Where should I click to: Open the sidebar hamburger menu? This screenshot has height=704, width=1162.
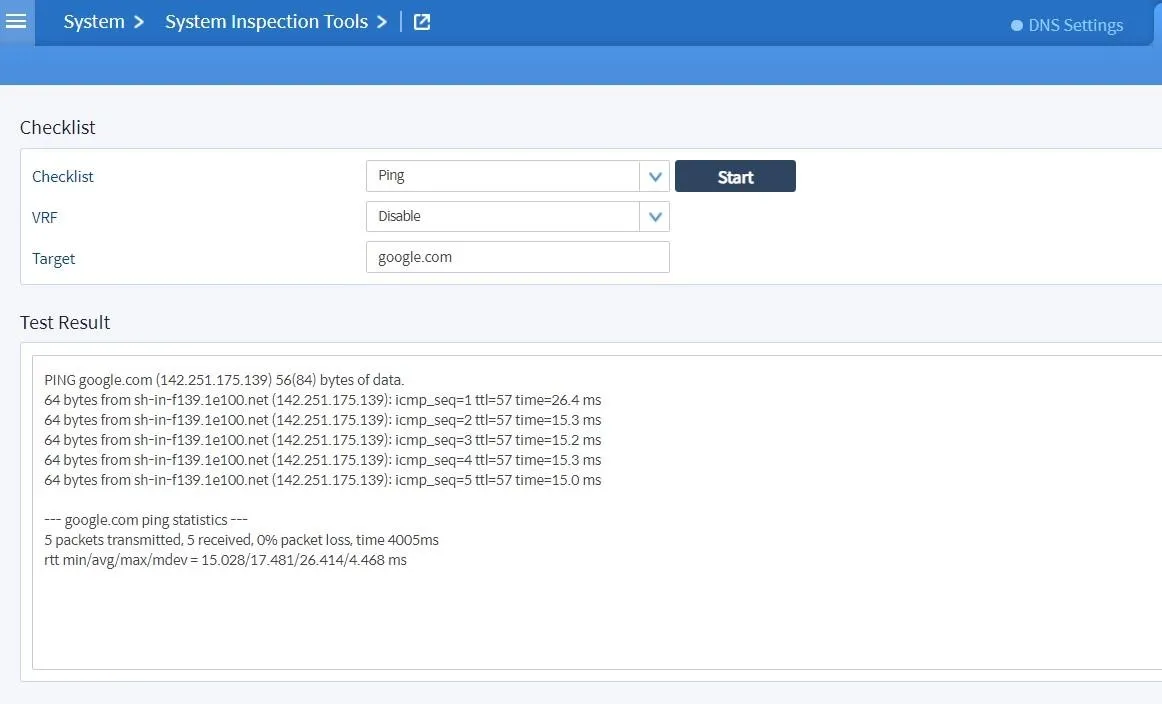(x=15, y=21)
